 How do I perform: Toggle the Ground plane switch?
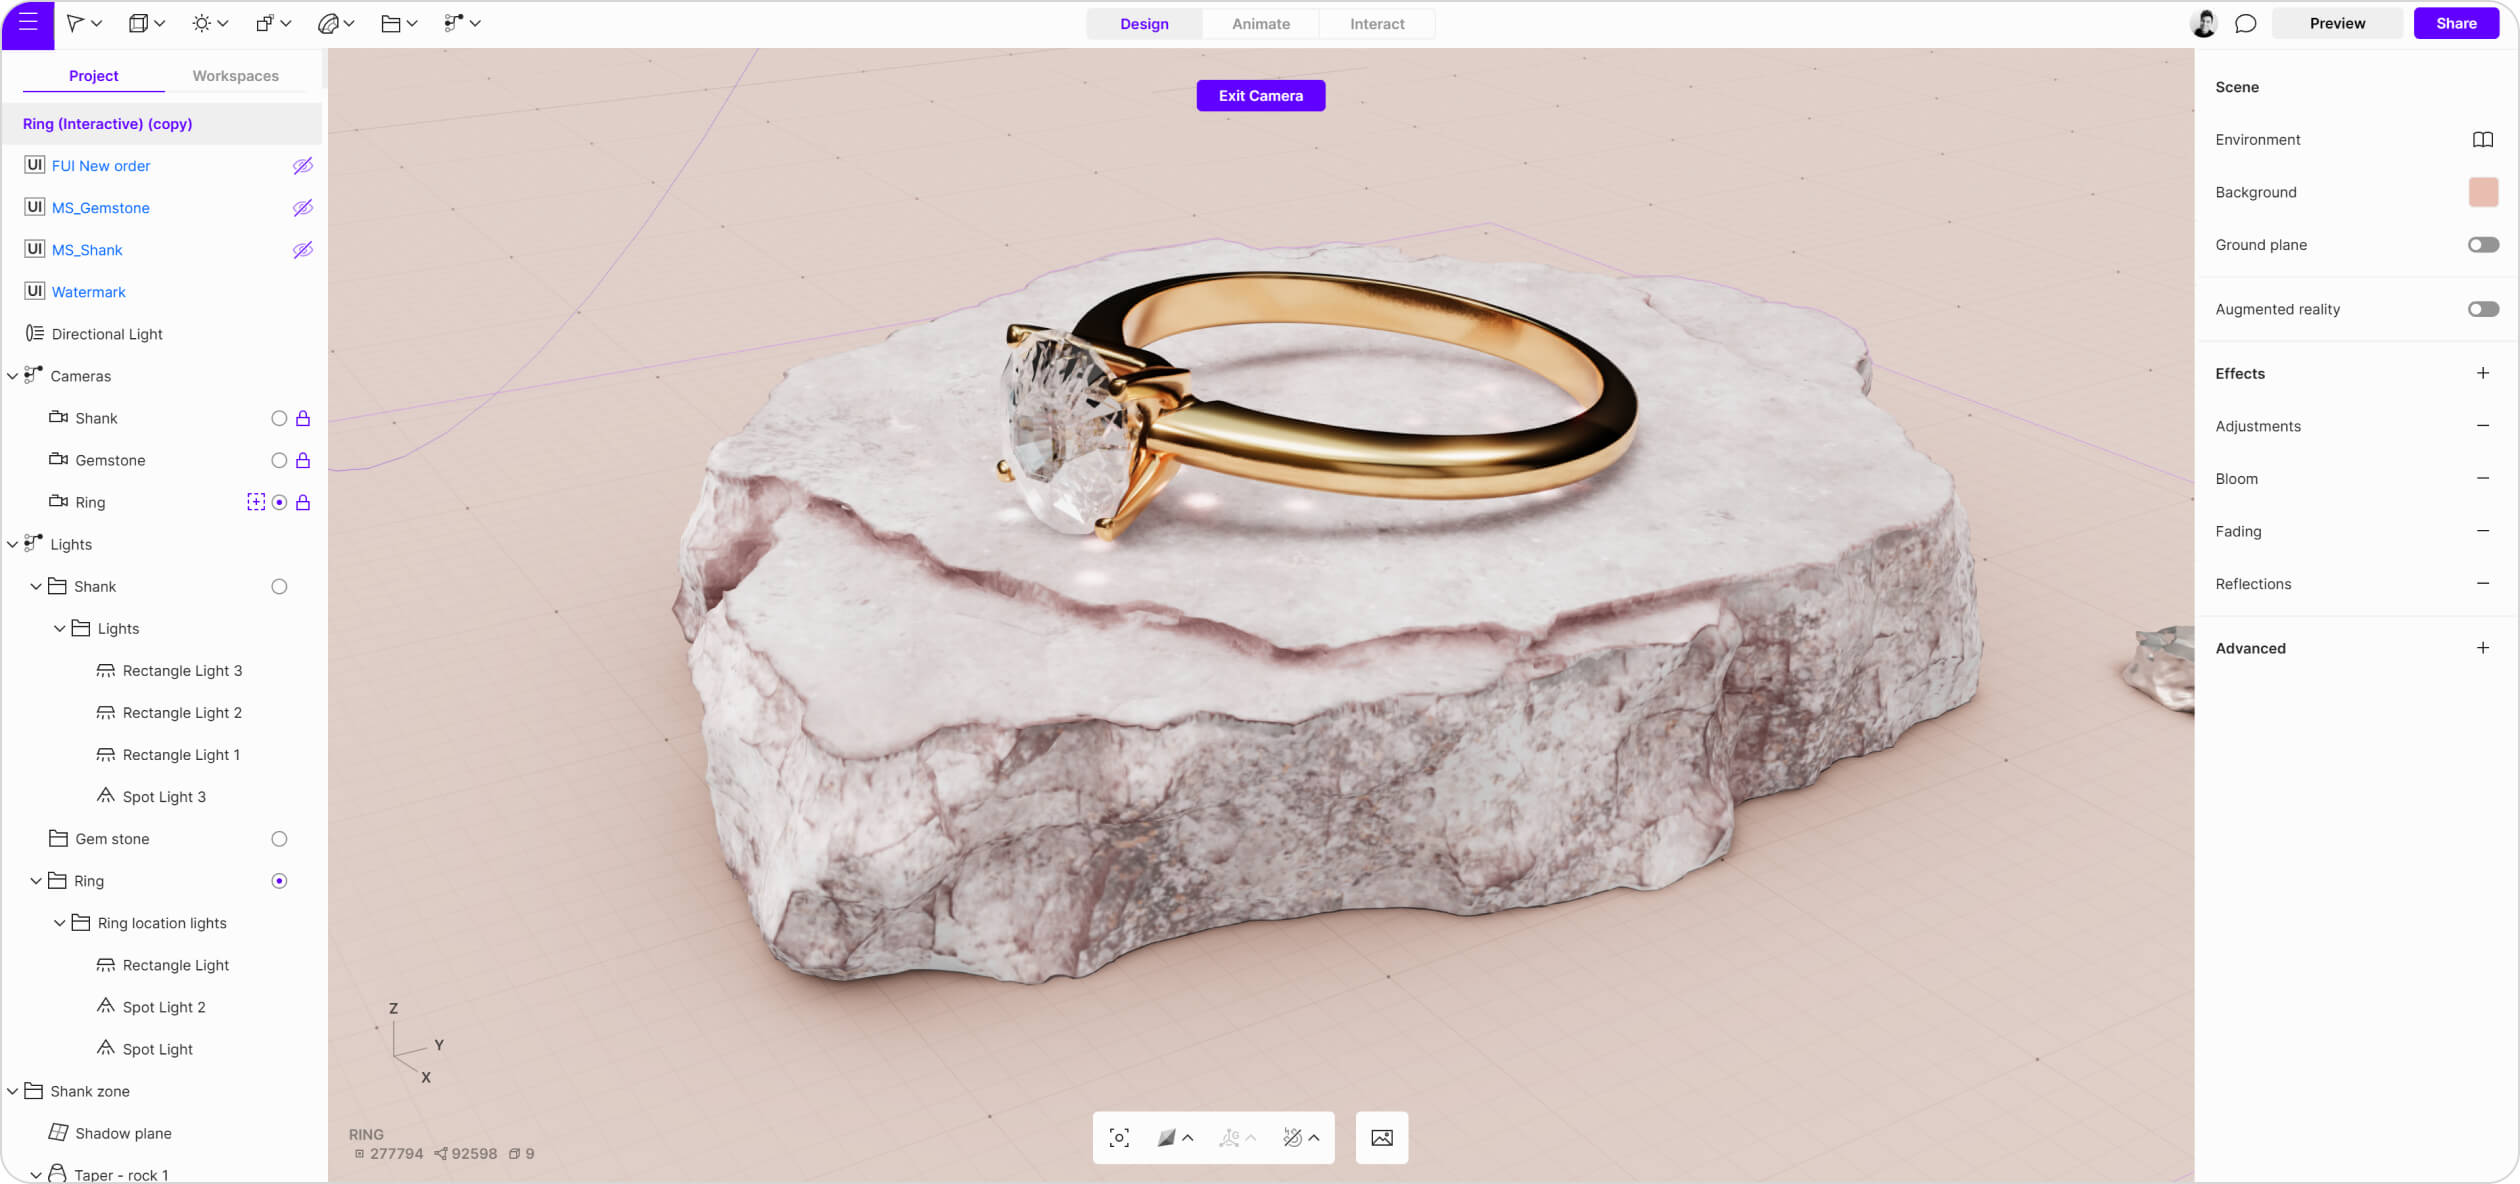[2482, 245]
